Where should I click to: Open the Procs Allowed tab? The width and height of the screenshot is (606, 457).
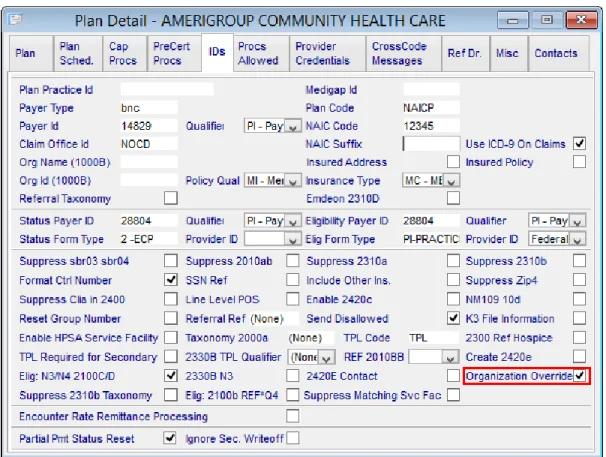point(261,53)
